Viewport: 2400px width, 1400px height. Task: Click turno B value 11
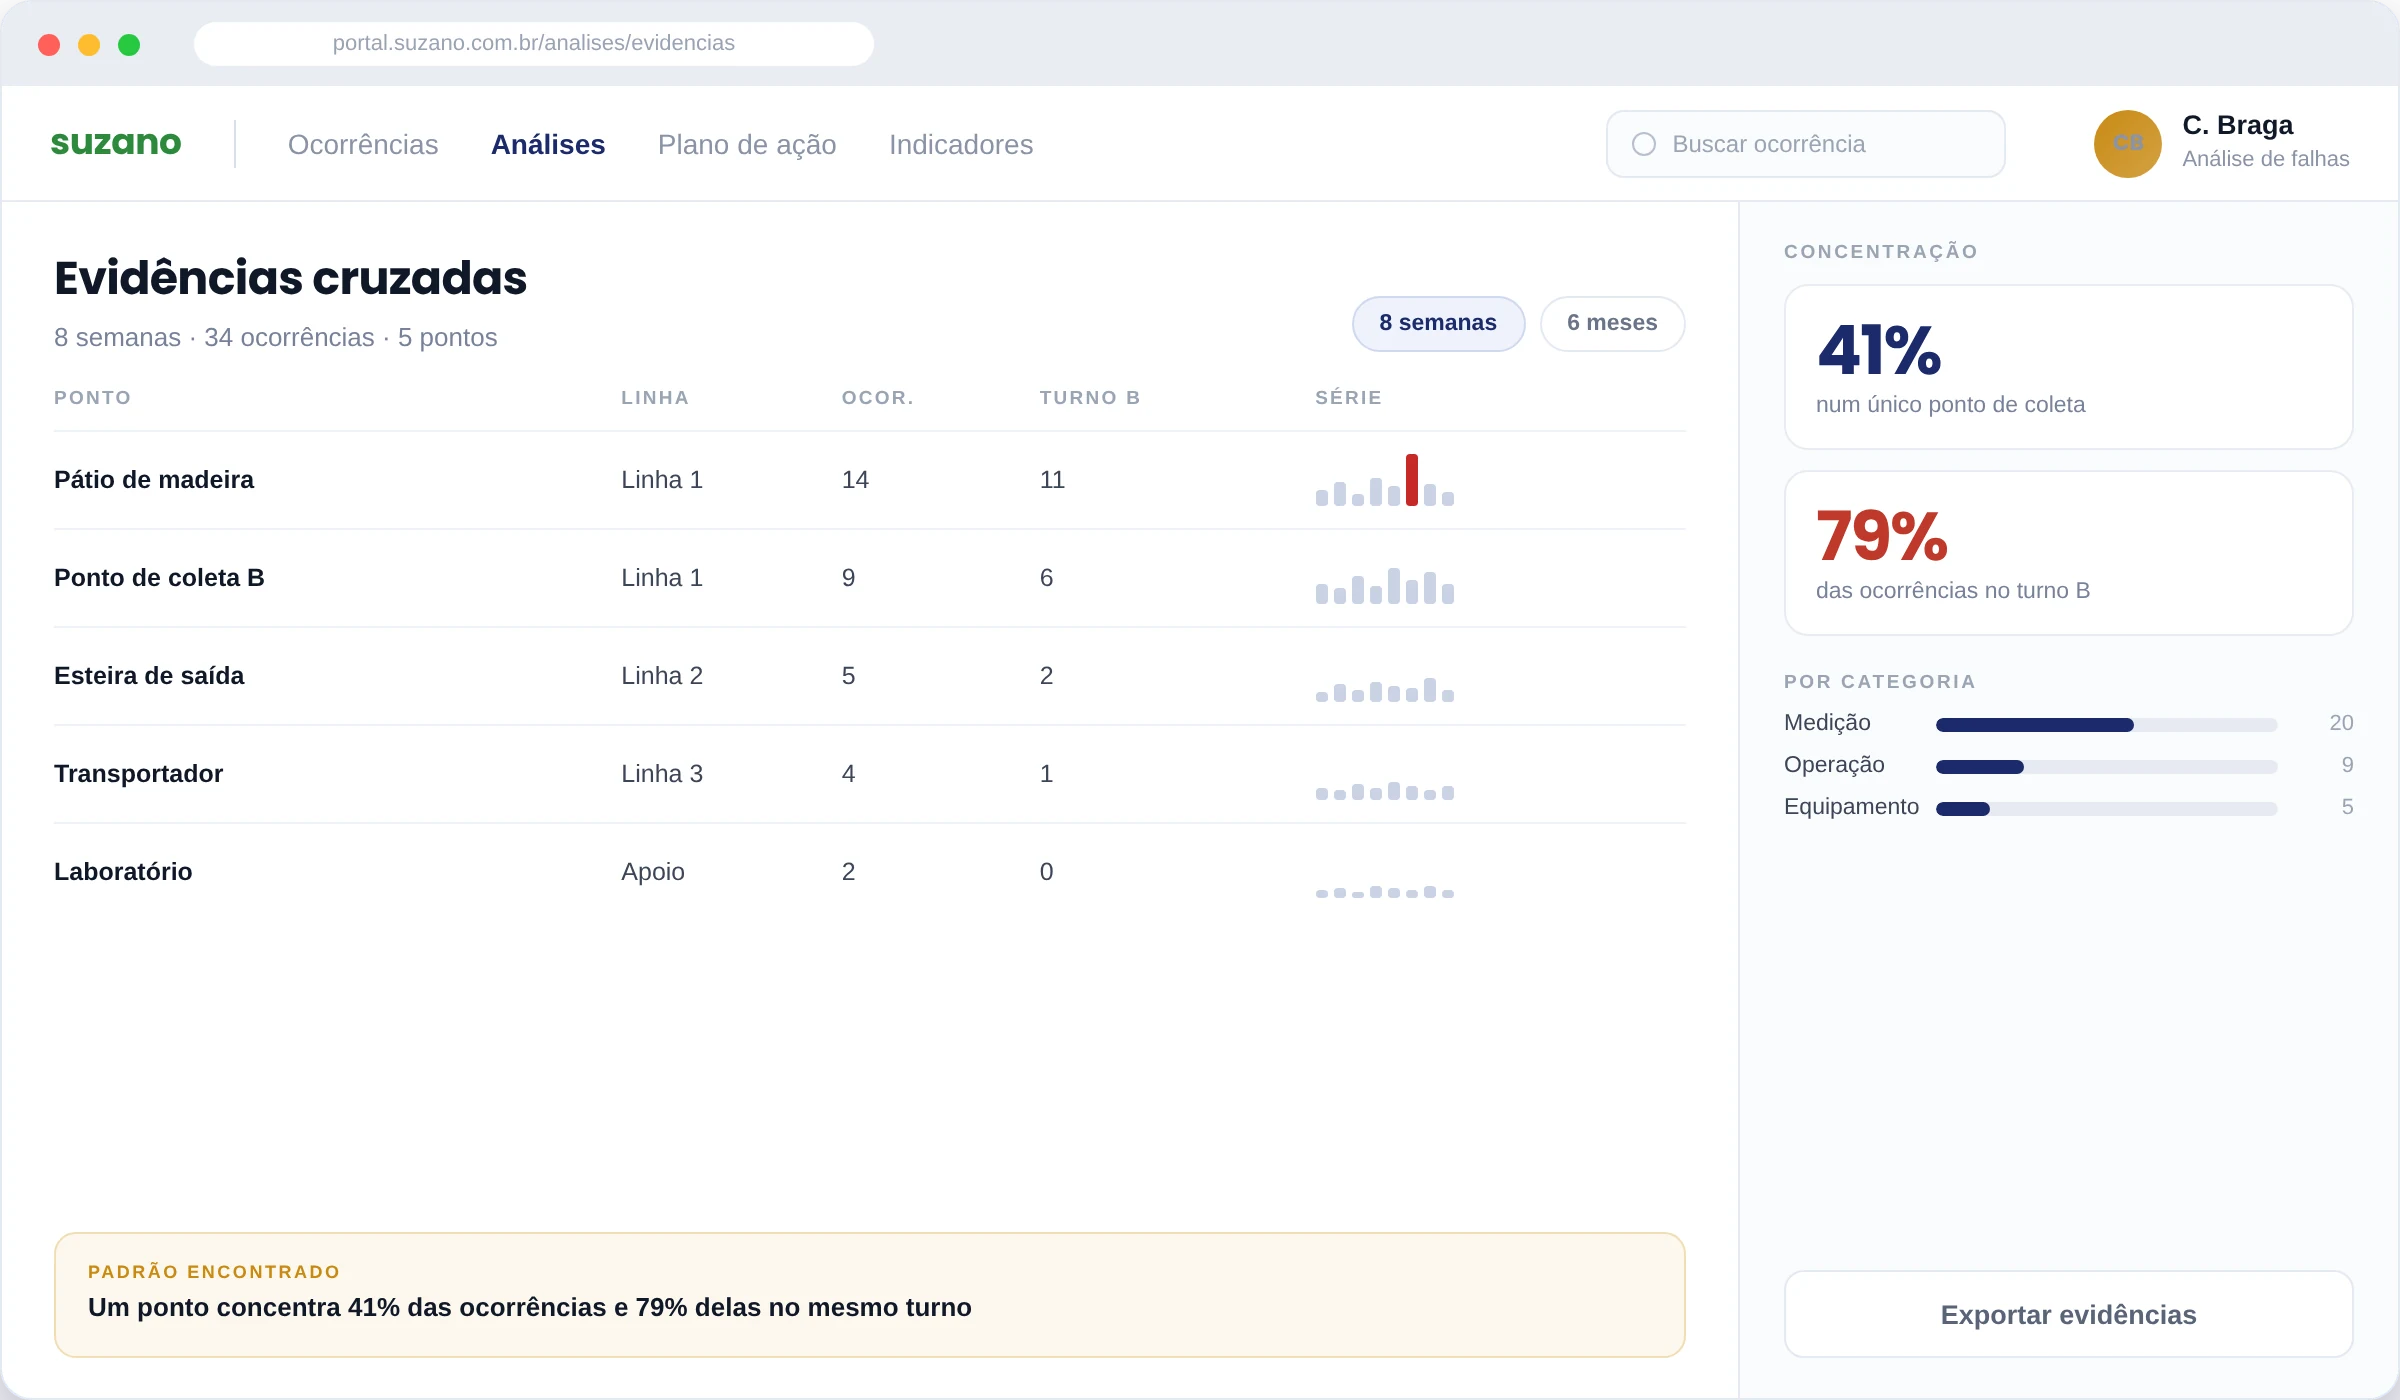click(1052, 480)
